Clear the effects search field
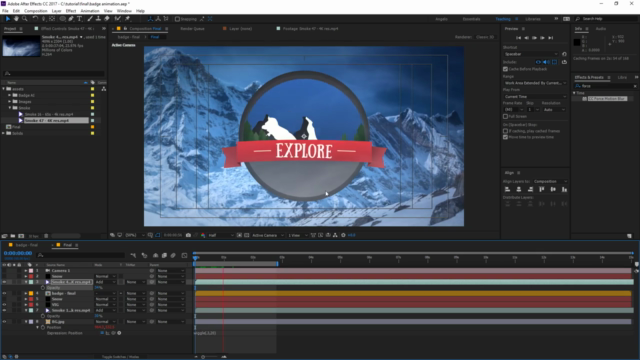This screenshot has height=360, width=640. (635, 86)
